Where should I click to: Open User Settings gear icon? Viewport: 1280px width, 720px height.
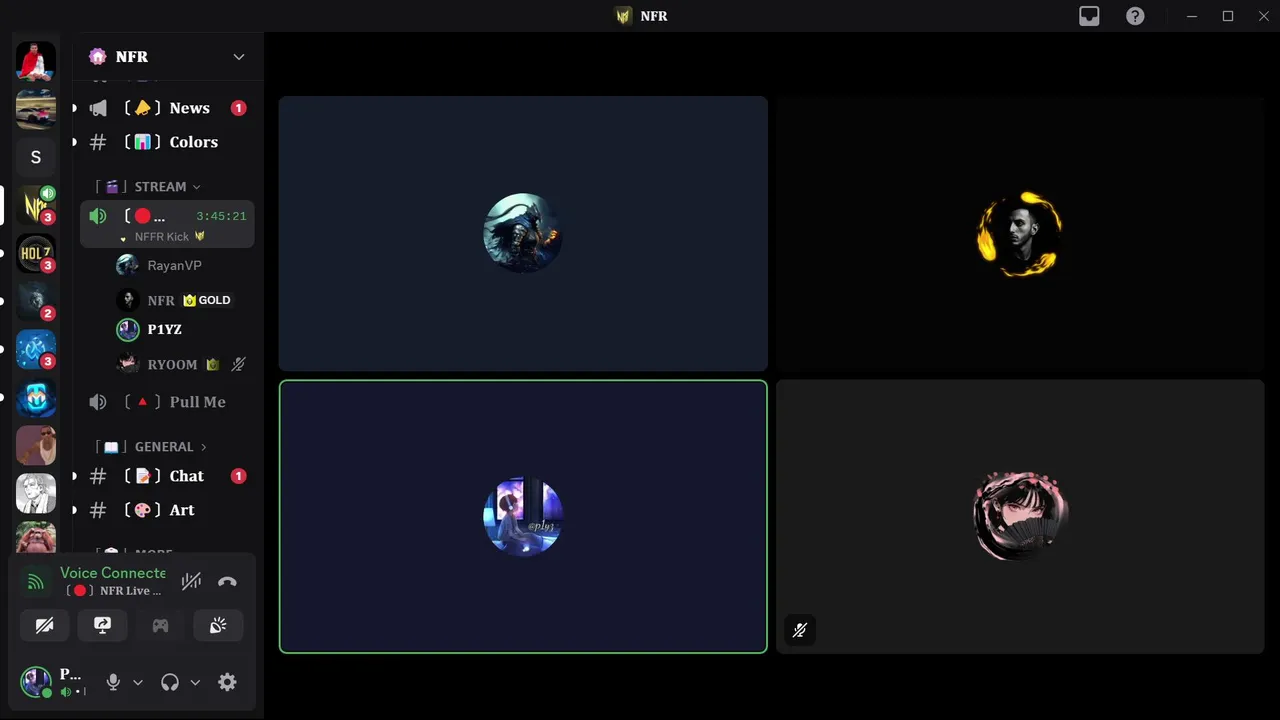pyautogui.click(x=227, y=682)
